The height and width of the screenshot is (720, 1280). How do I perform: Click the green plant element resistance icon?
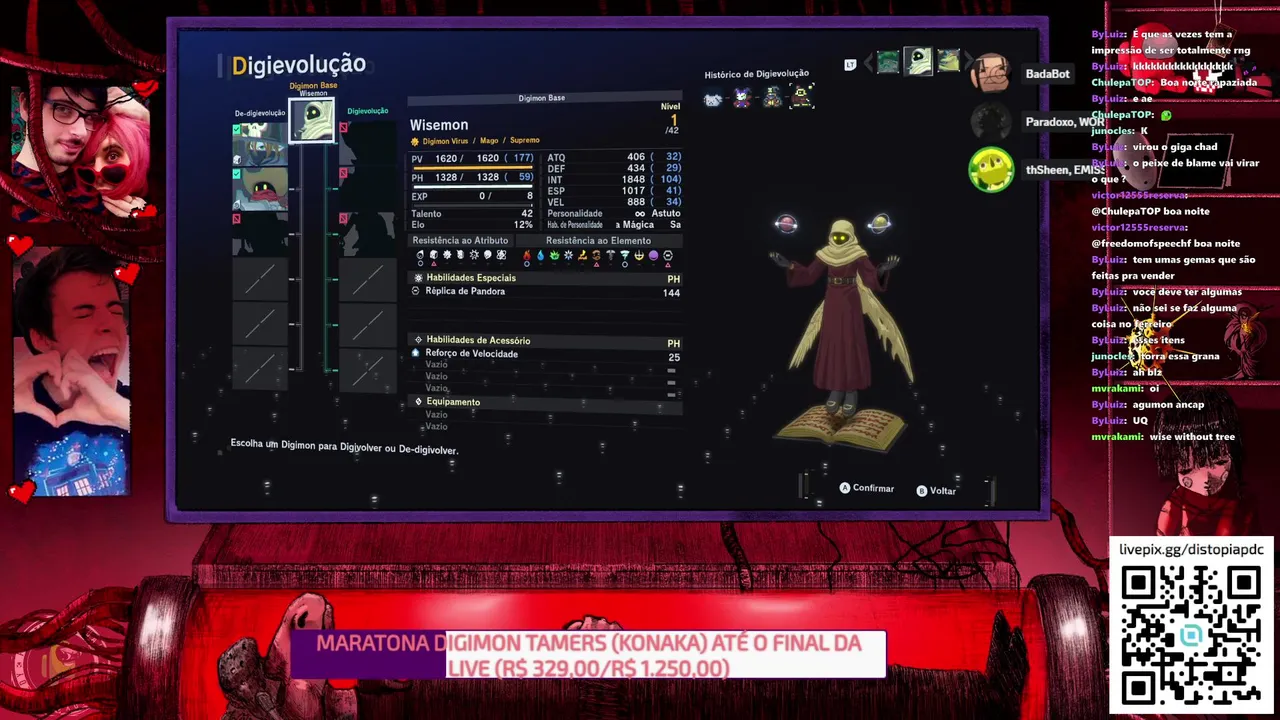pyautogui.click(x=555, y=256)
